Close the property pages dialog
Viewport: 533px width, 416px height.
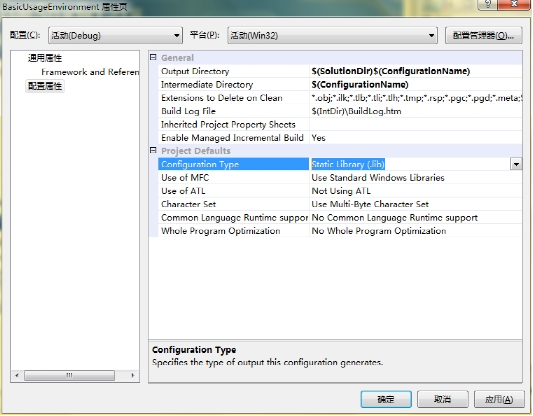coord(514,4)
